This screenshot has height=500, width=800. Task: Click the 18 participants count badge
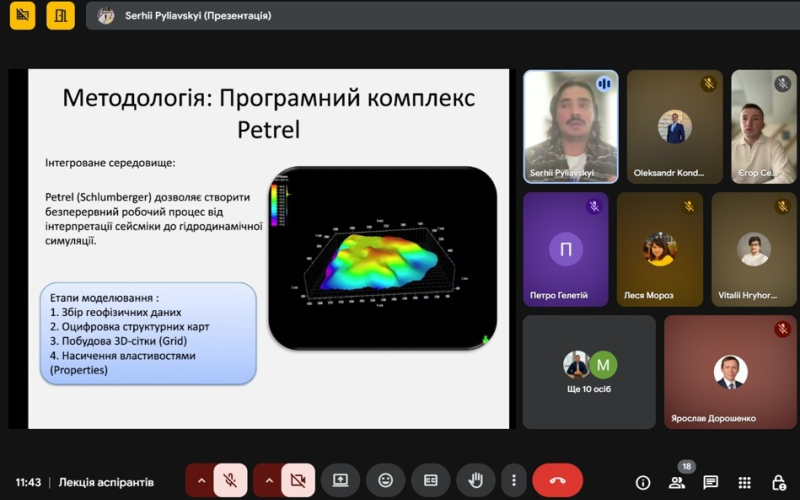[x=687, y=466]
